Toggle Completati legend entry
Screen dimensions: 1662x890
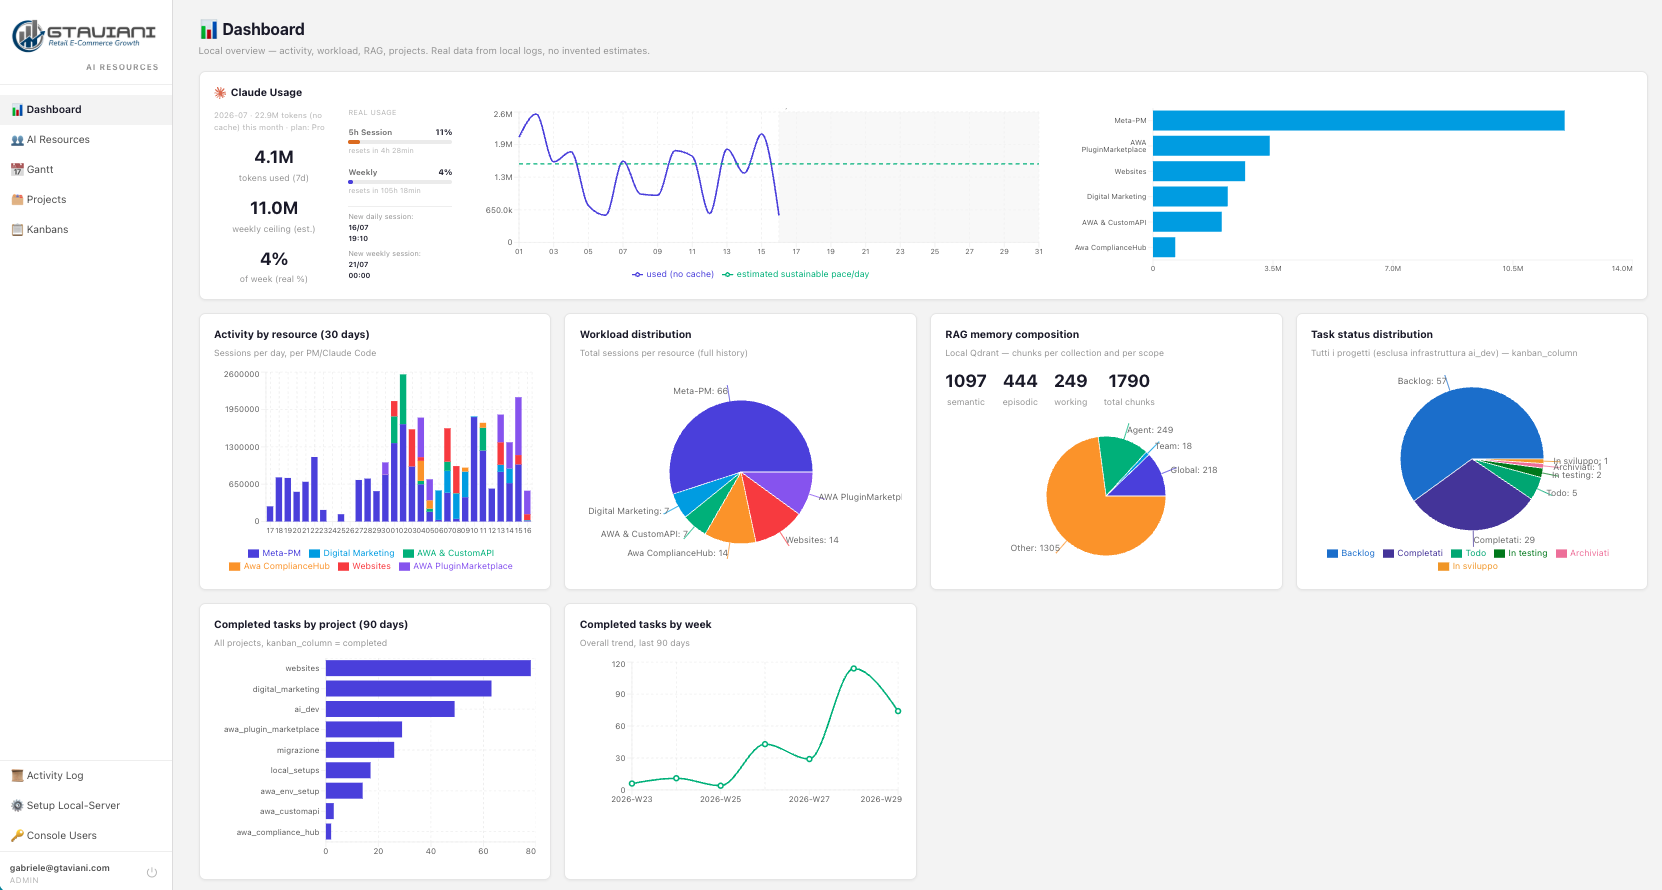pyautogui.click(x=1413, y=553)
